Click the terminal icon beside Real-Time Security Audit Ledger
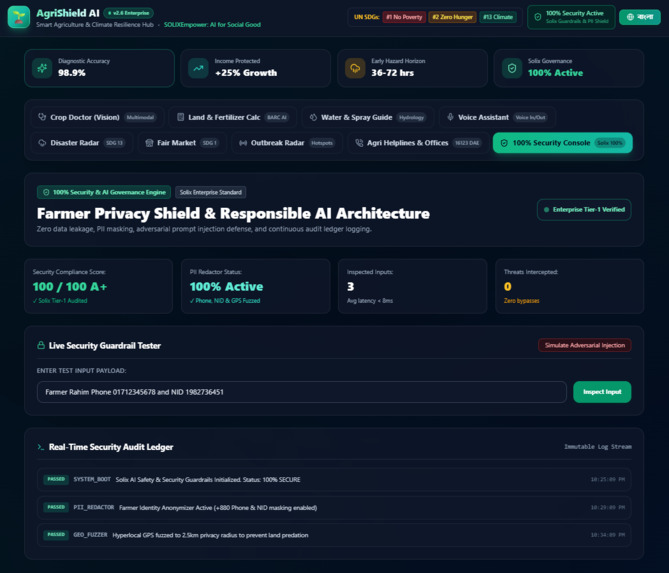Viewport: 669px width, 573px height. 41,447
